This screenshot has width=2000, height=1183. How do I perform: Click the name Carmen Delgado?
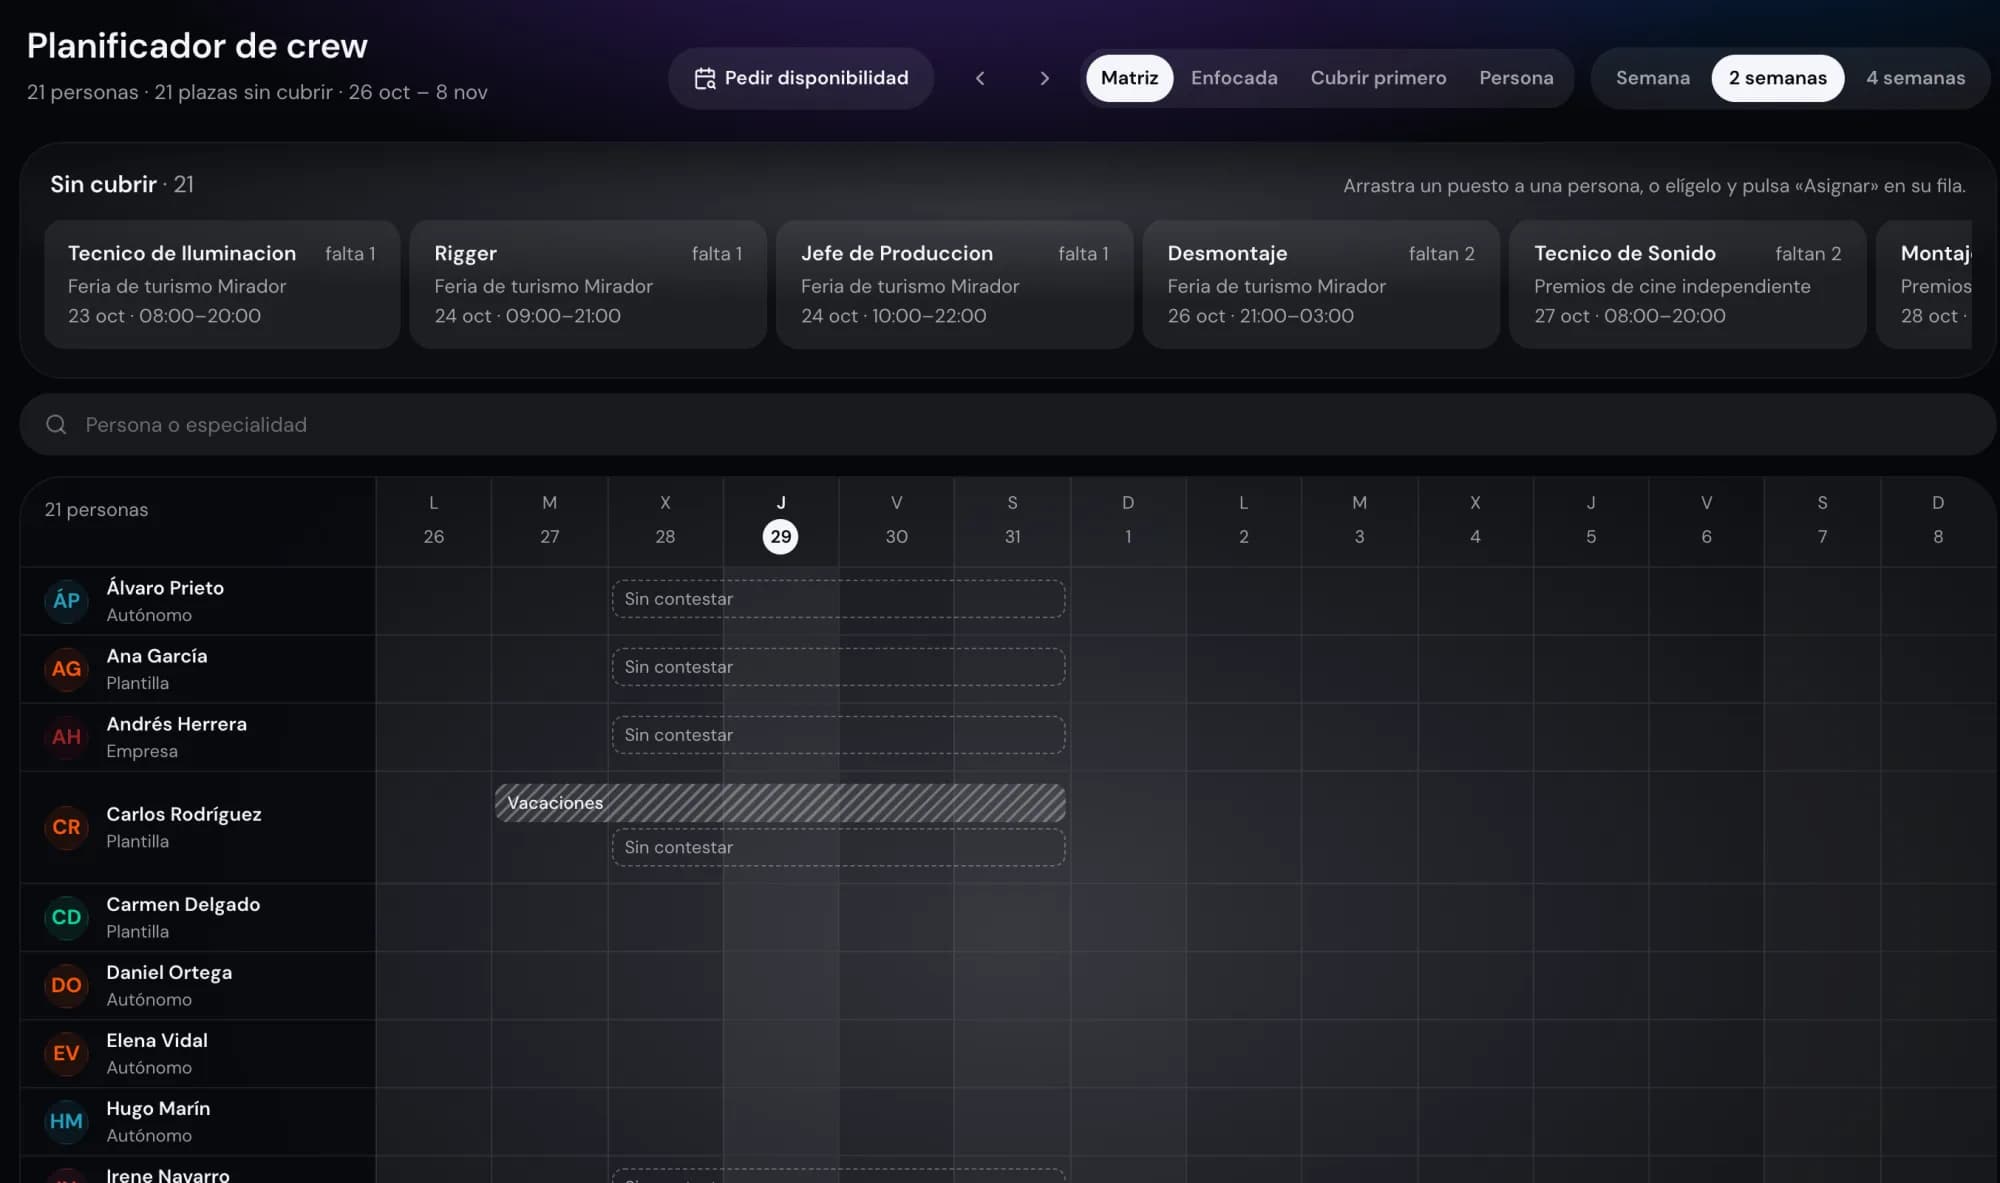183,904
